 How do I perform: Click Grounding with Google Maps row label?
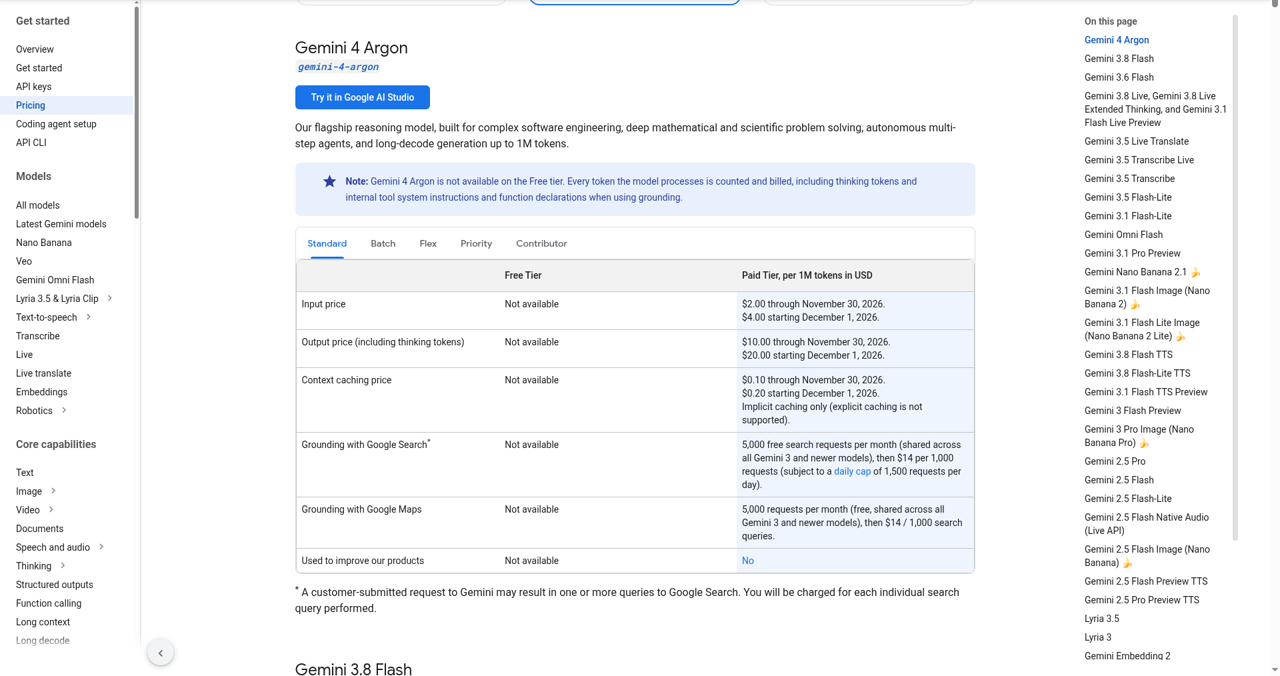click(362, 510)
